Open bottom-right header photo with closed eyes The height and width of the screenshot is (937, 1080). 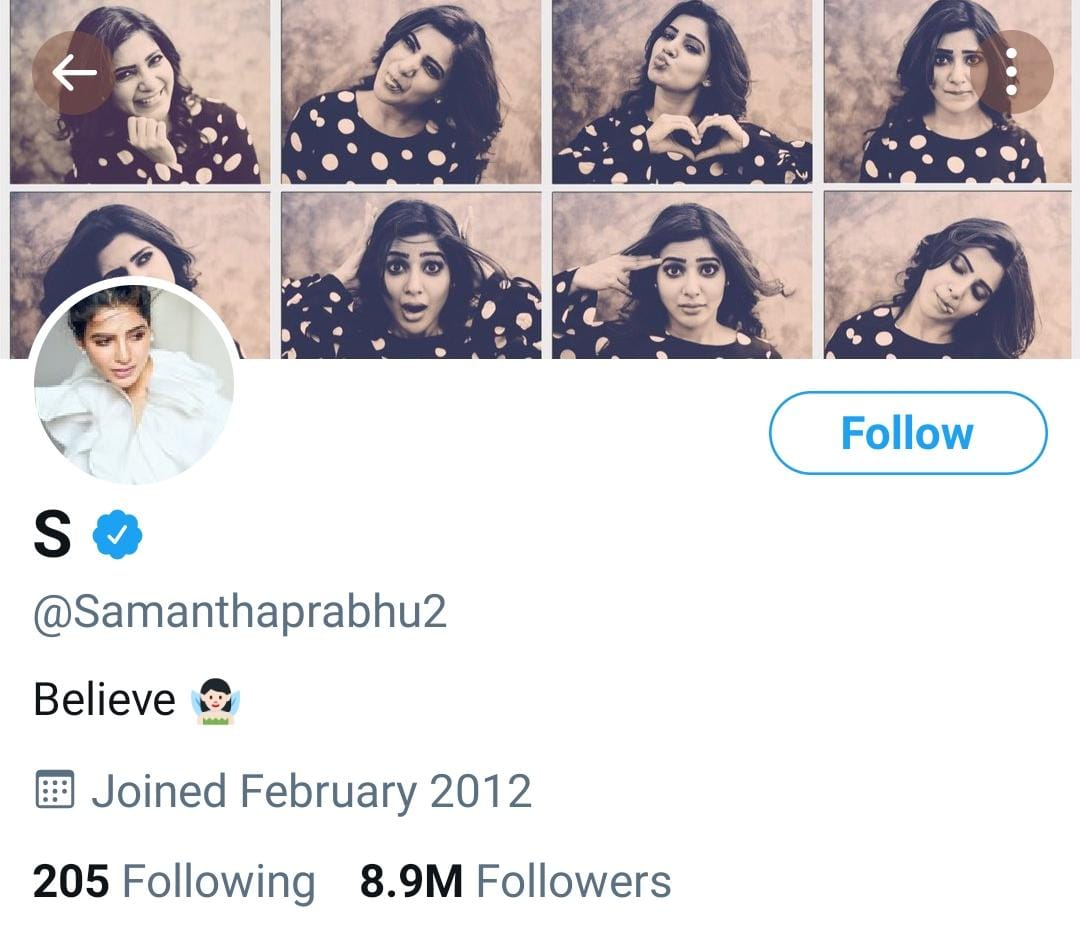[950, 275]
